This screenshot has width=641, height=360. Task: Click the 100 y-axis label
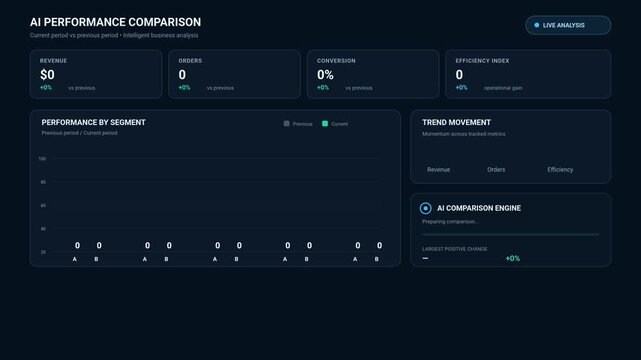click(42, 159)
